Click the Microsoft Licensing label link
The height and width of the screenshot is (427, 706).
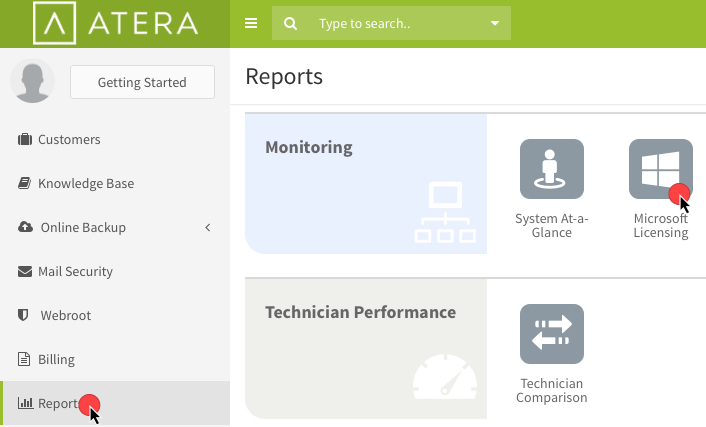coord(661,225)
